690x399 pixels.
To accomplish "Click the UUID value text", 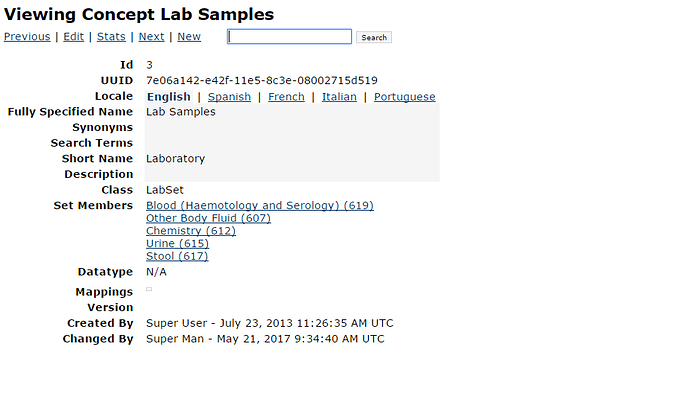I will (262, 81).
